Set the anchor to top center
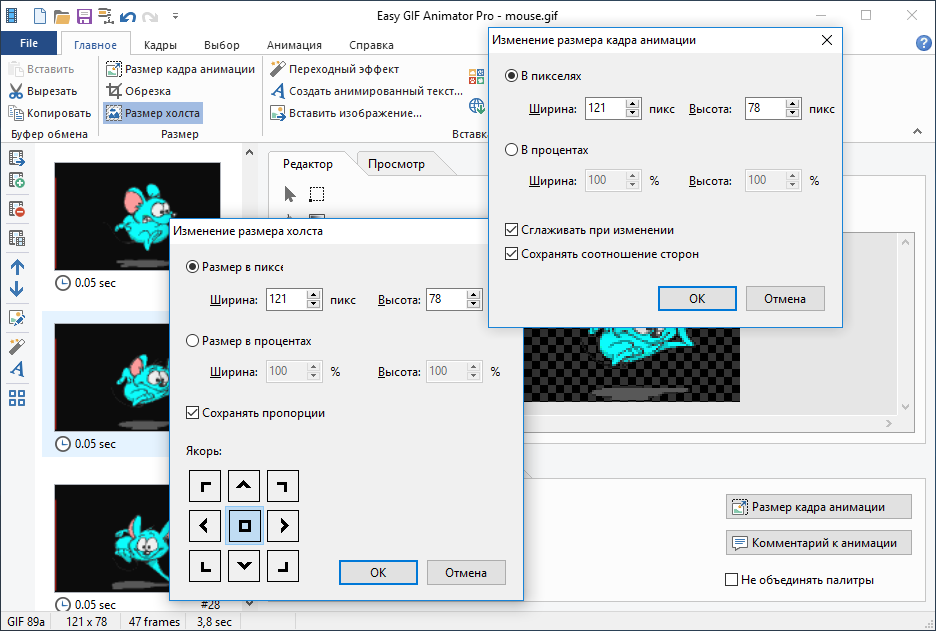 (244, 486)
